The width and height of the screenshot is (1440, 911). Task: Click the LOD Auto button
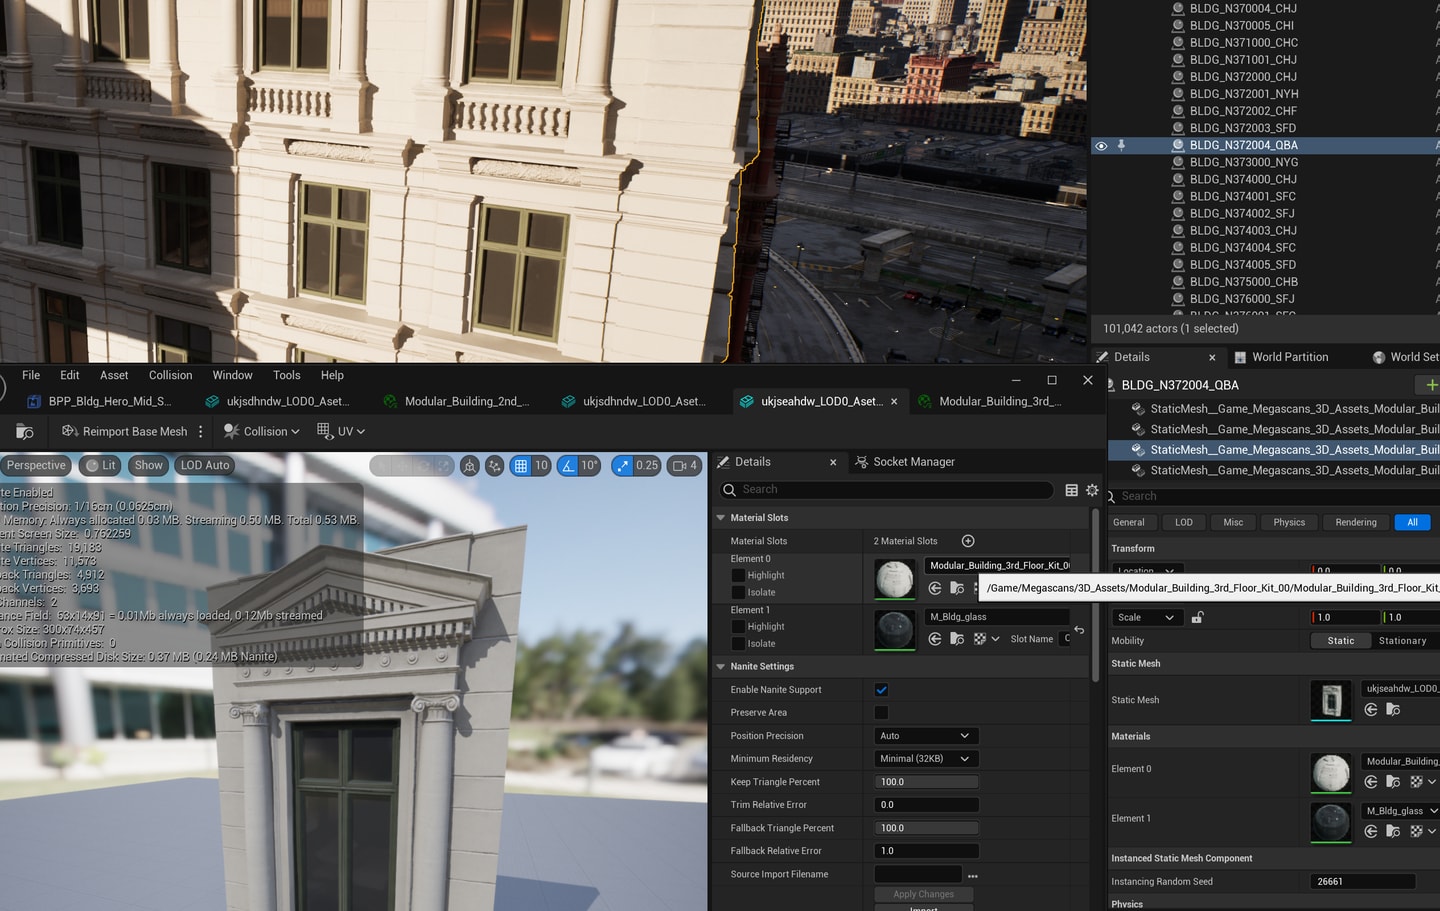click(205, 466)
